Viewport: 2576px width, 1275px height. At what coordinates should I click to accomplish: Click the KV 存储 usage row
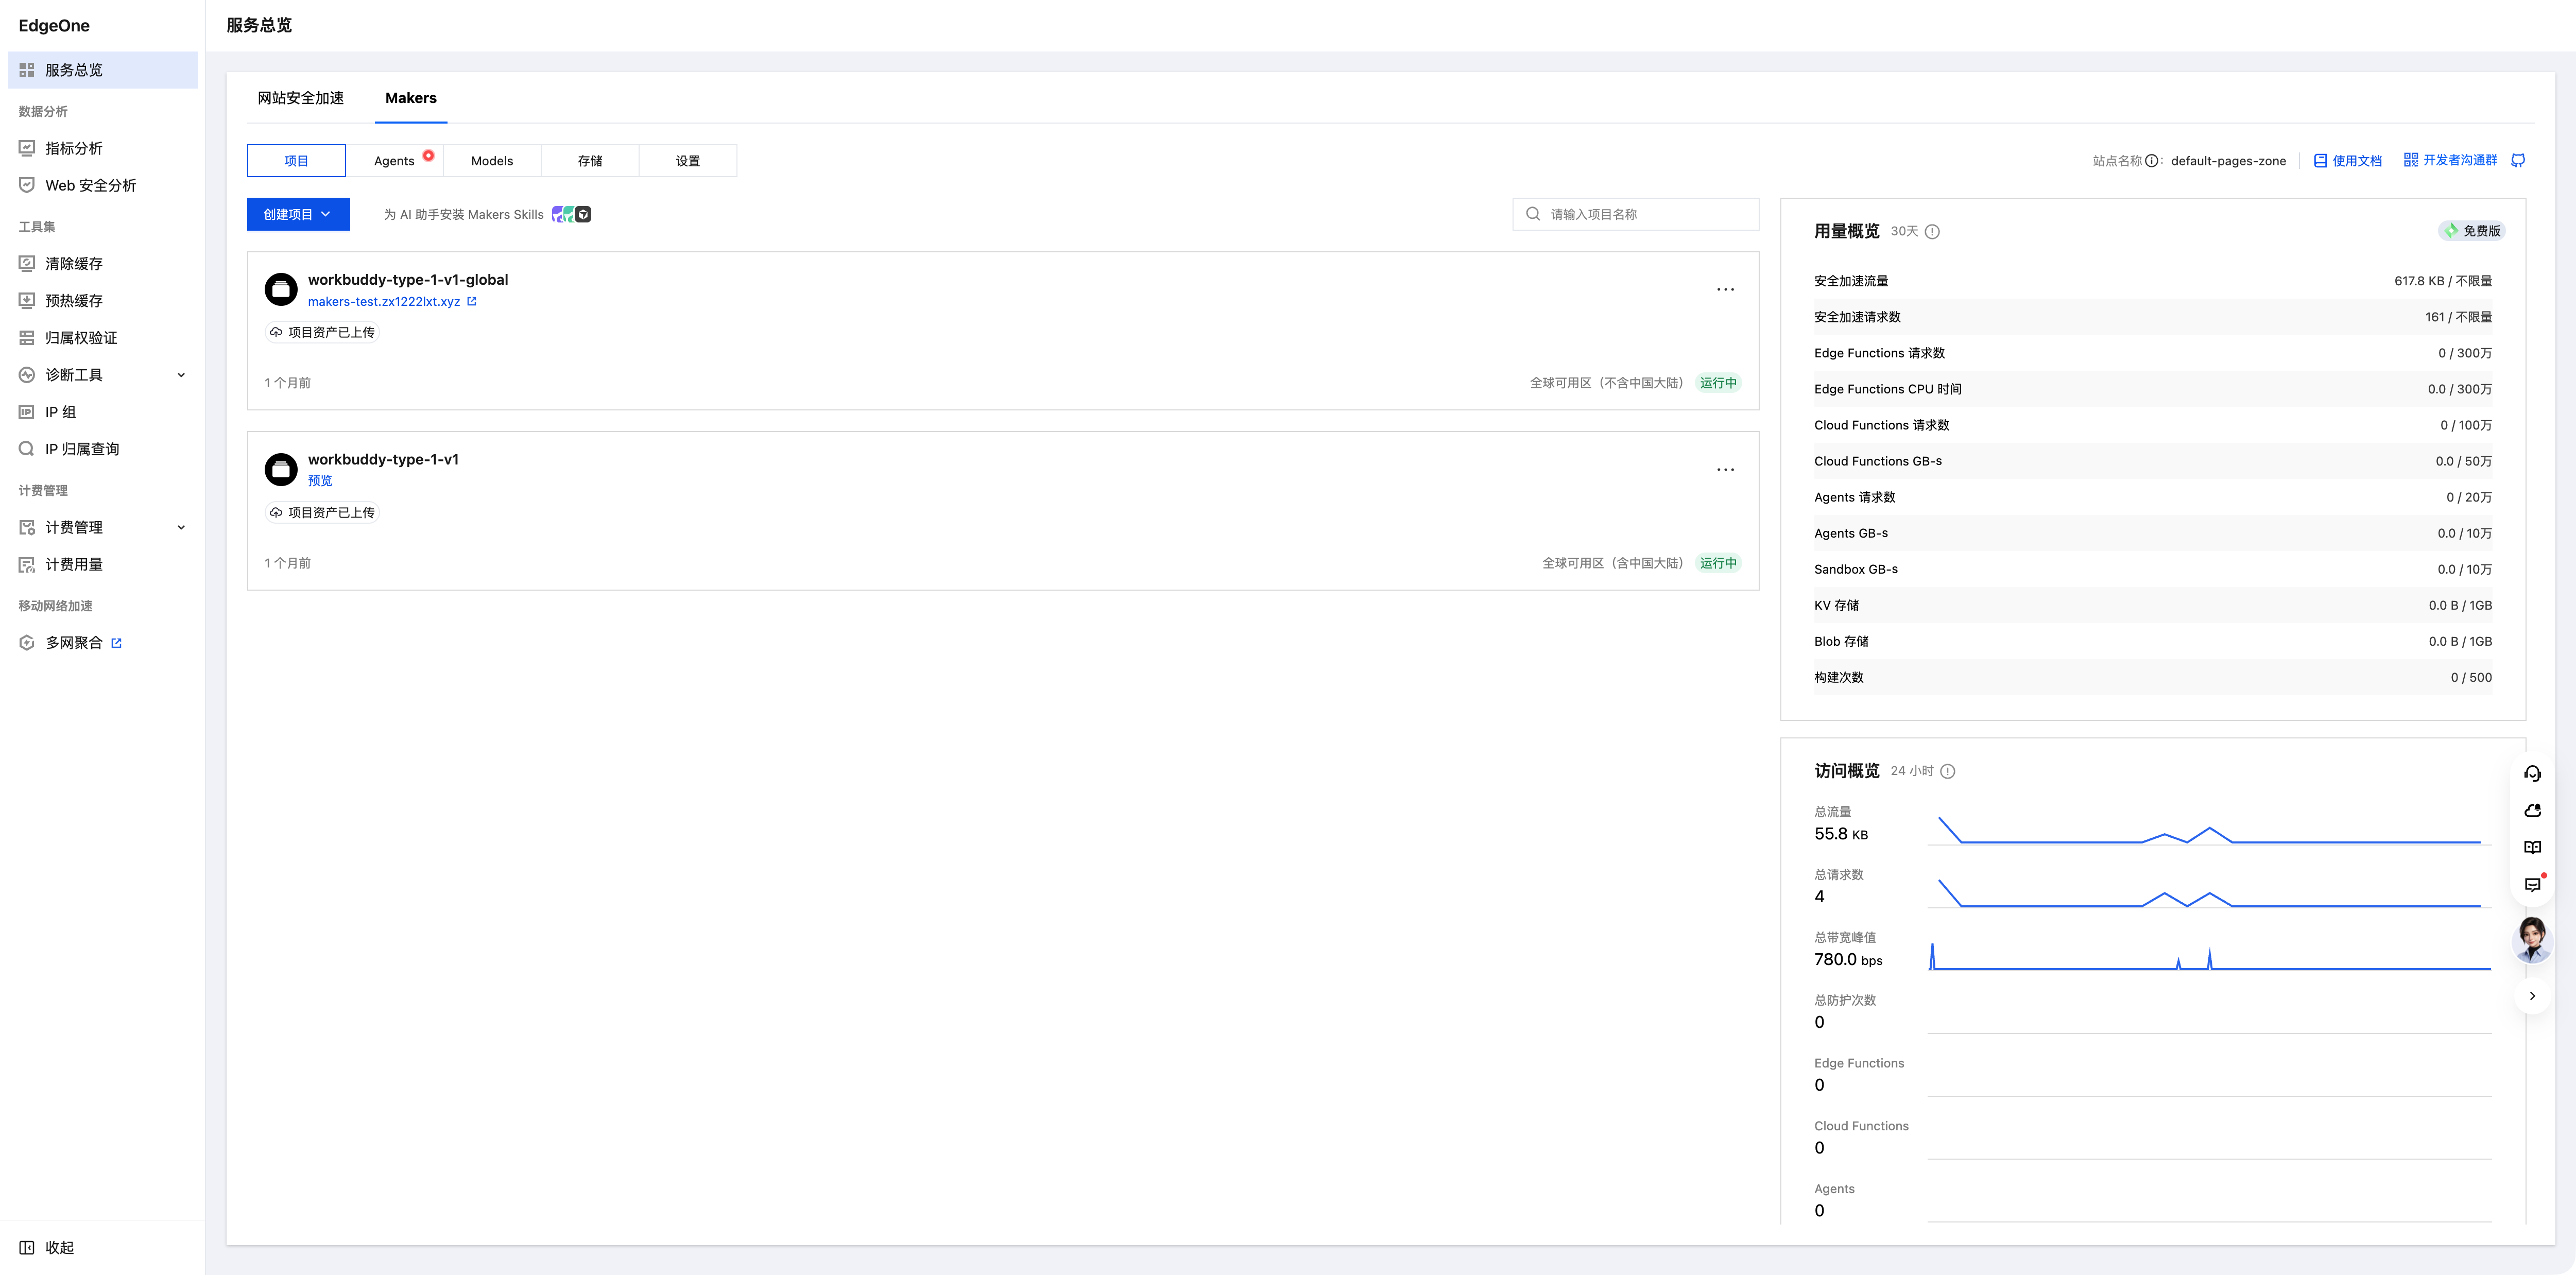(x=2153, y=605)
